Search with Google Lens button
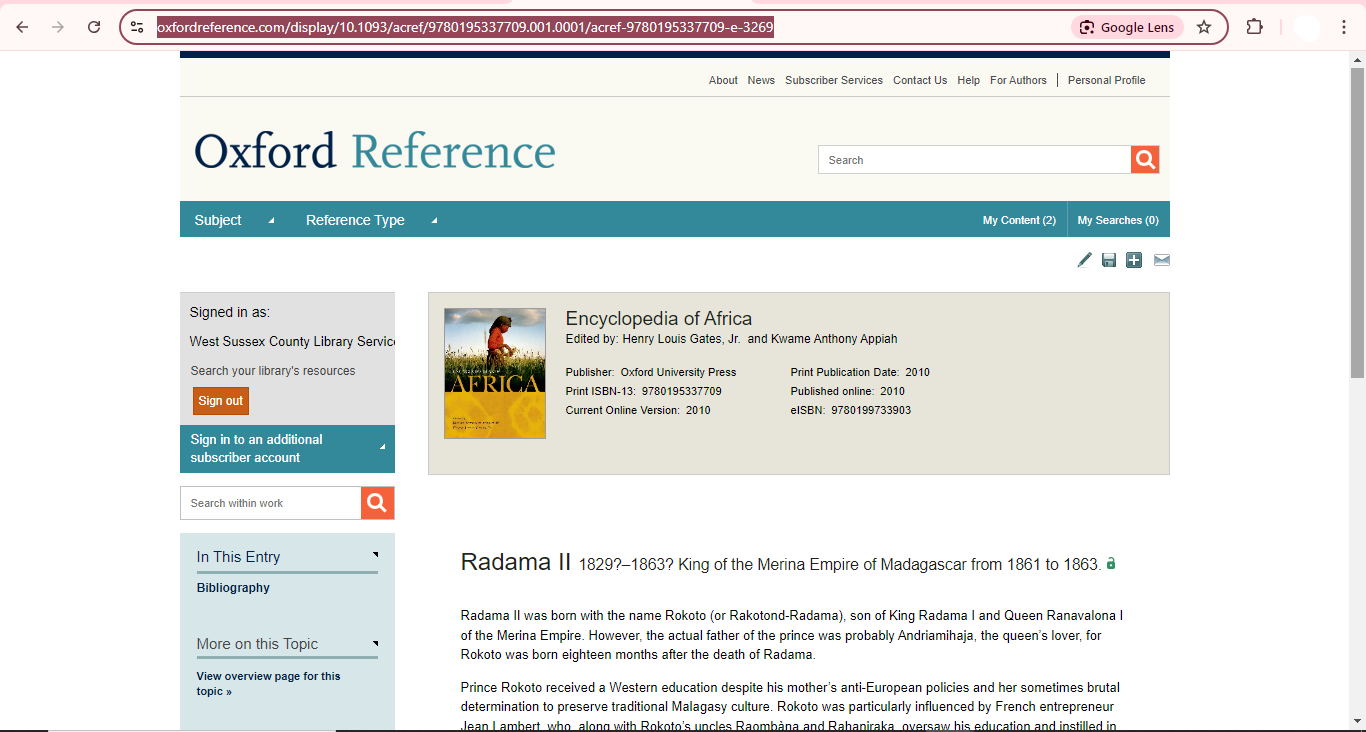 [x=1127, y=27]
